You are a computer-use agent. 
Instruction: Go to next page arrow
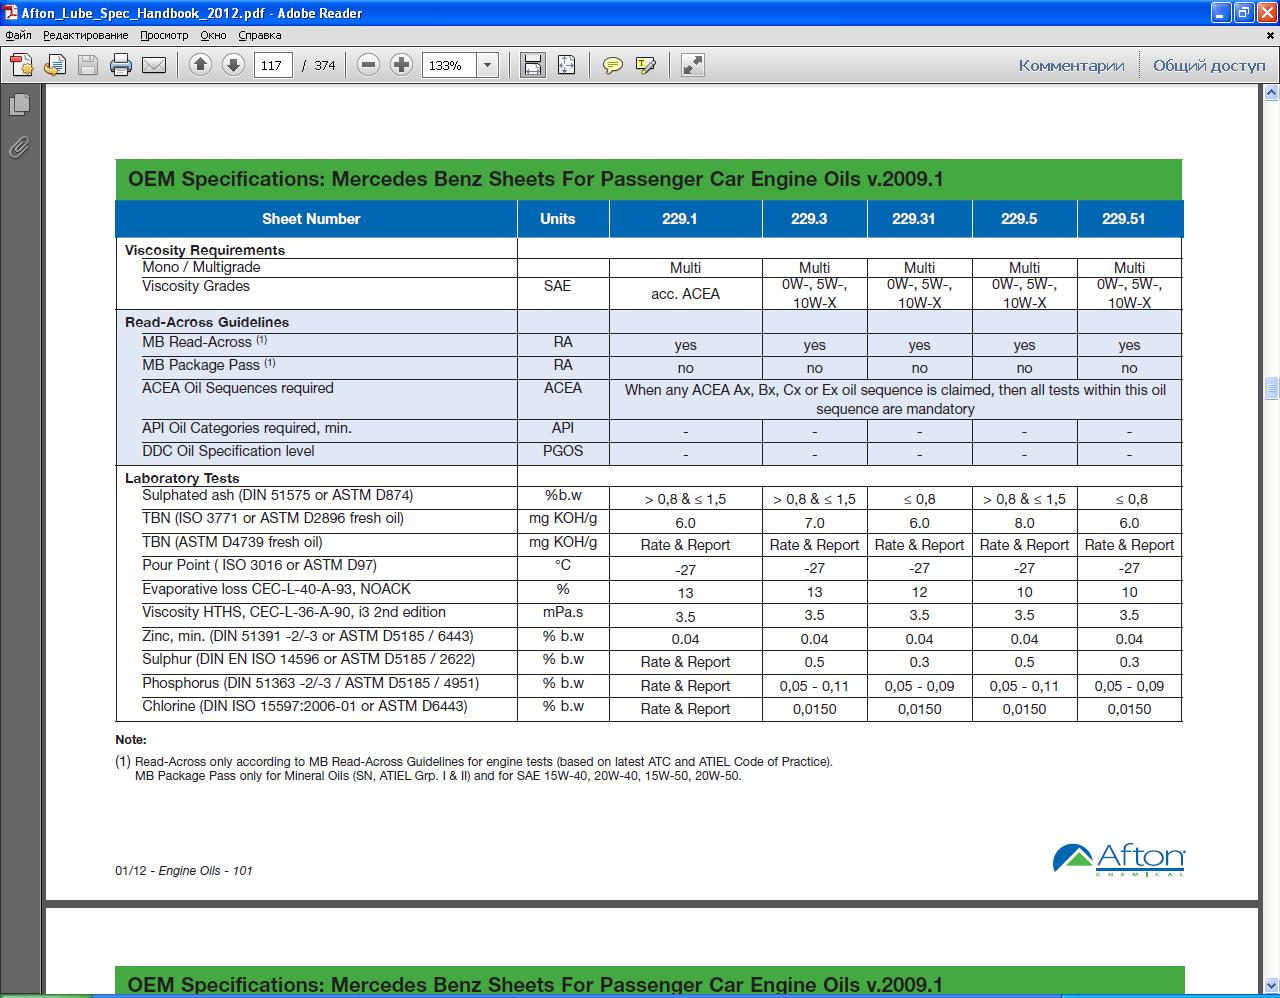233,65
